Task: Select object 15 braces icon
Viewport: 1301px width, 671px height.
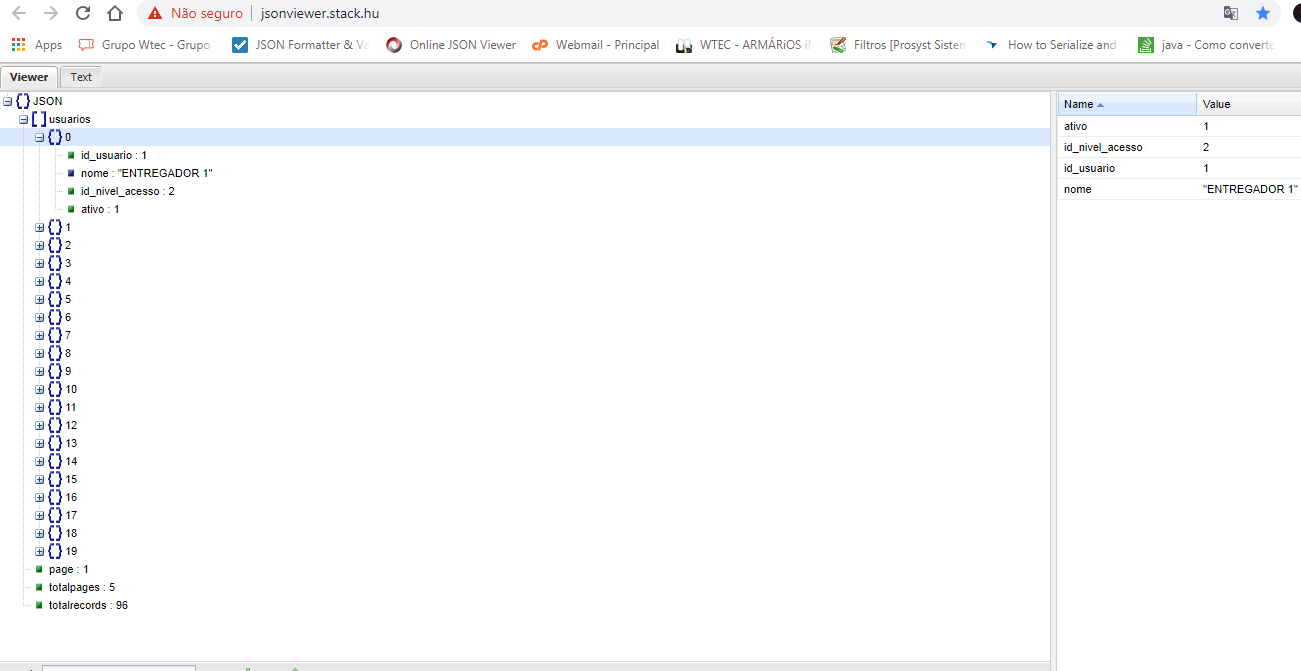Action: [x=55, y=479]
